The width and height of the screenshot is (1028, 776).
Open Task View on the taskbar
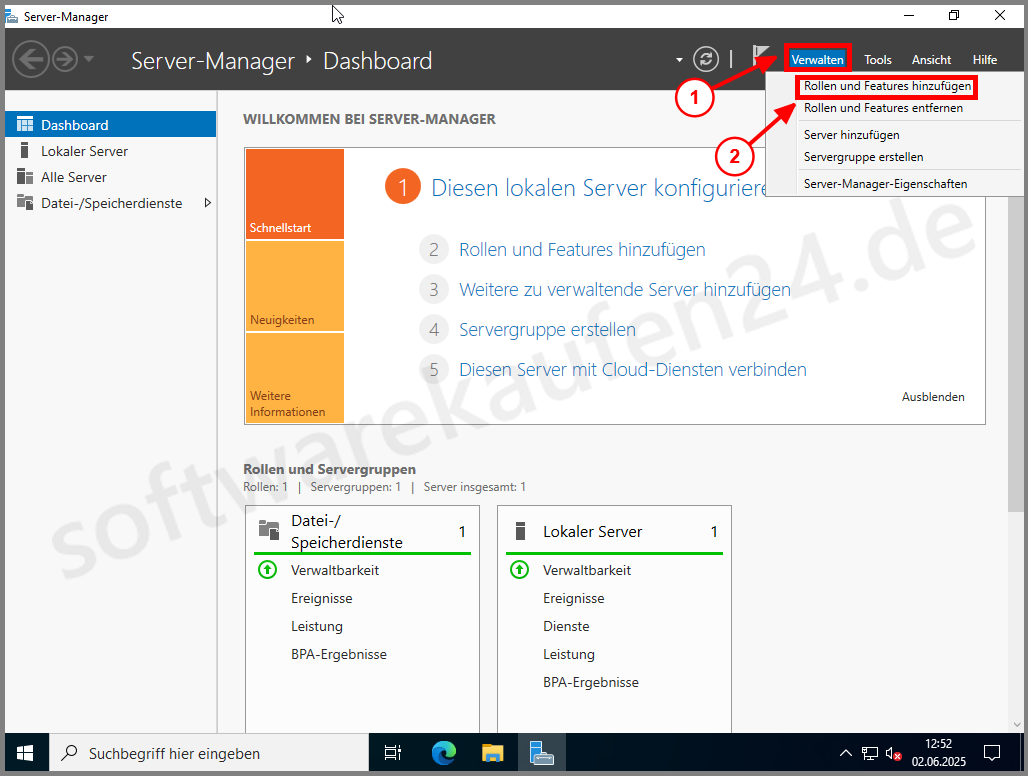coord(393,754)
